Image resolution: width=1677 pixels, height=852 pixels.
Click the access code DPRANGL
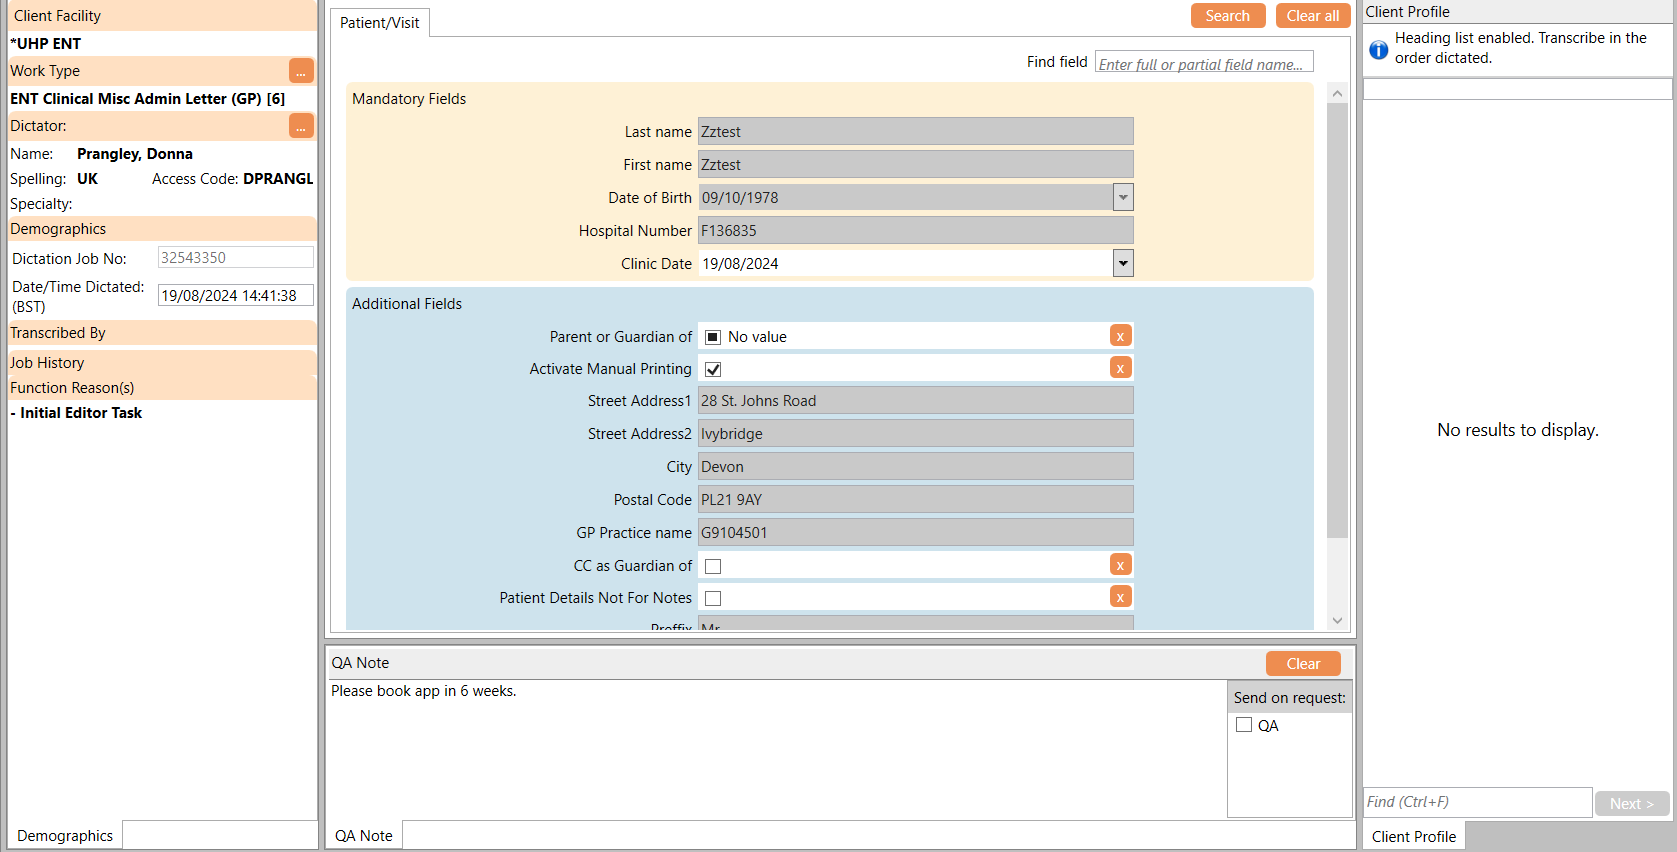coord(278,179)
